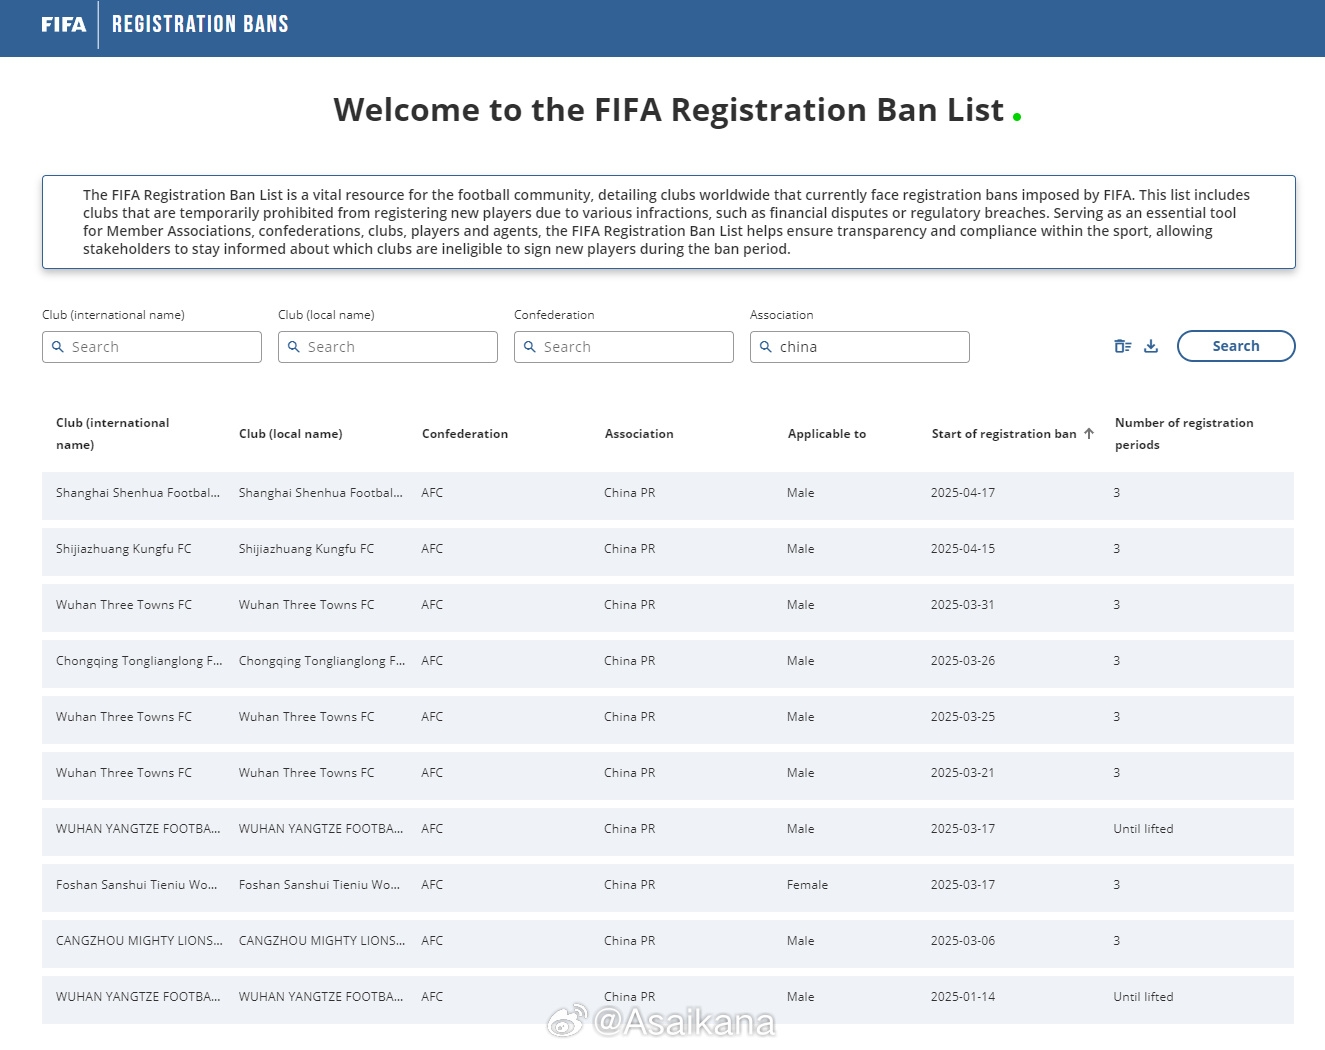Select the Cangzhou Mighty Lions row
Image resolution: width=1325 pixels, height=1050 pixels.
tap(667, 942)
